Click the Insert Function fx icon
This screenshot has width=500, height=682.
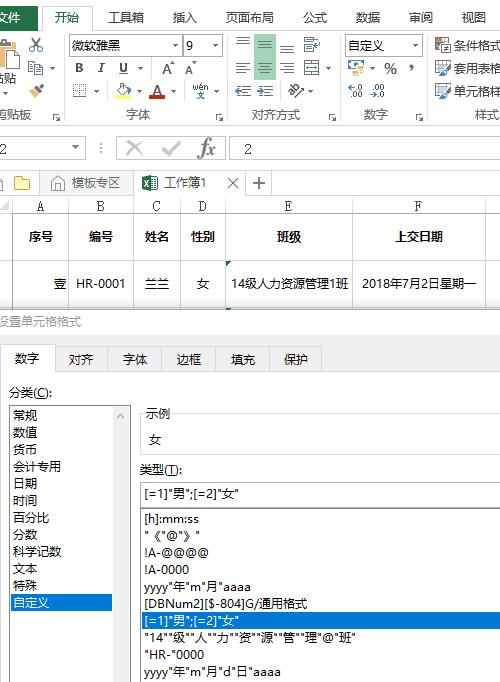tap(206, 149)
